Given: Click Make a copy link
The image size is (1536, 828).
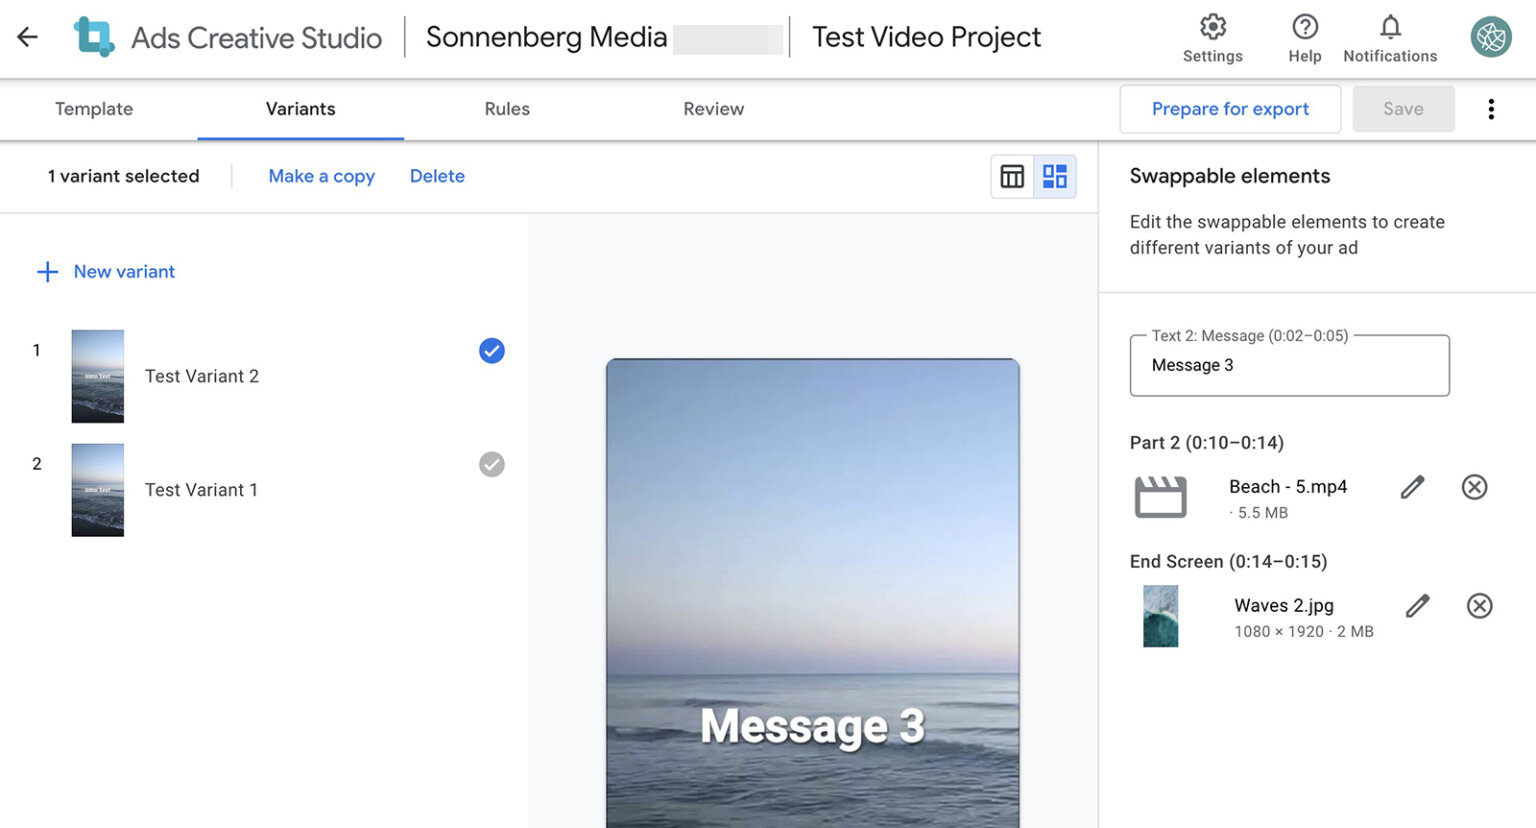Looking at the screenshot, I should tap(321, 176).
